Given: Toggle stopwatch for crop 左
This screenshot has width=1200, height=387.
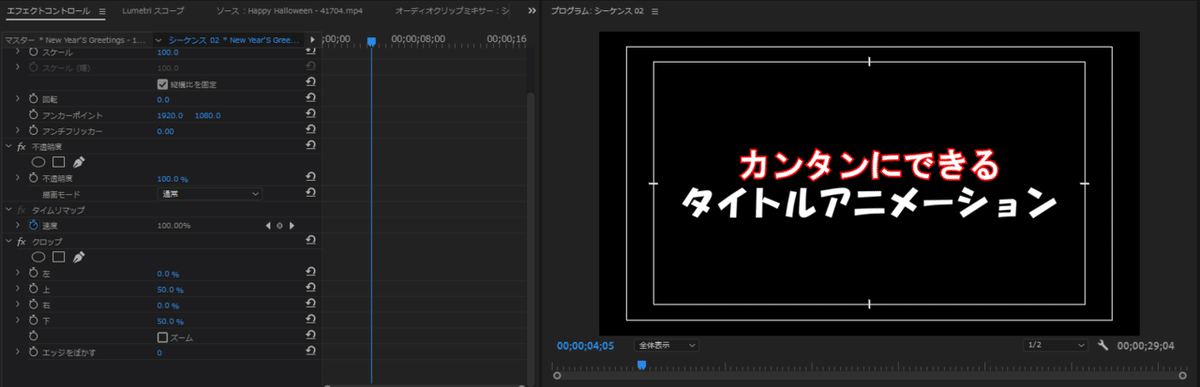Looking at the screenshot, I should (x=32, y=273).
